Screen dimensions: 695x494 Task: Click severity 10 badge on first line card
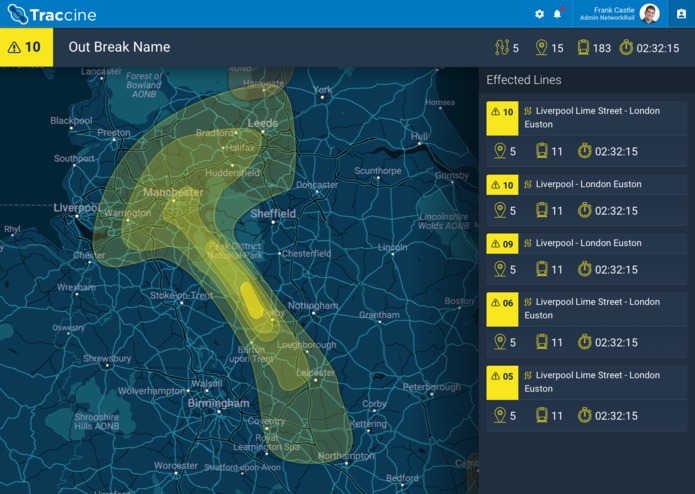point(502,118)
